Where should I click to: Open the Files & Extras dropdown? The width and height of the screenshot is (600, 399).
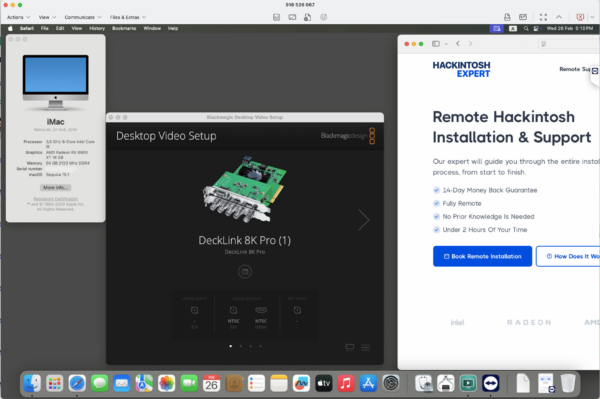[128, 17]
